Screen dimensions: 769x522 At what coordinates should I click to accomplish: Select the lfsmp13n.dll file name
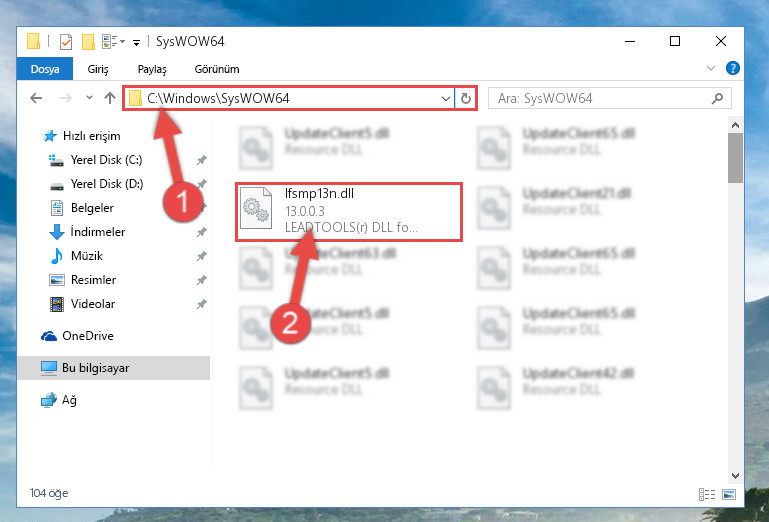(319, 193)
